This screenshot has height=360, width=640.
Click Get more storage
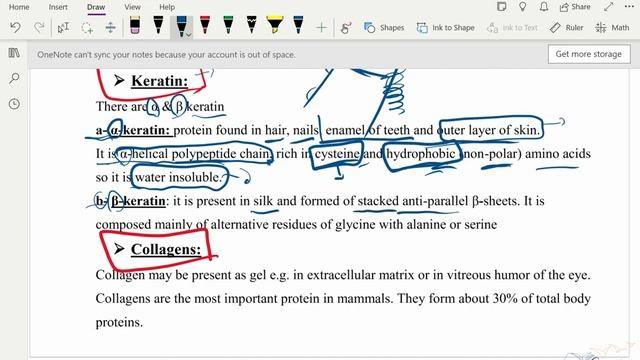589,54
